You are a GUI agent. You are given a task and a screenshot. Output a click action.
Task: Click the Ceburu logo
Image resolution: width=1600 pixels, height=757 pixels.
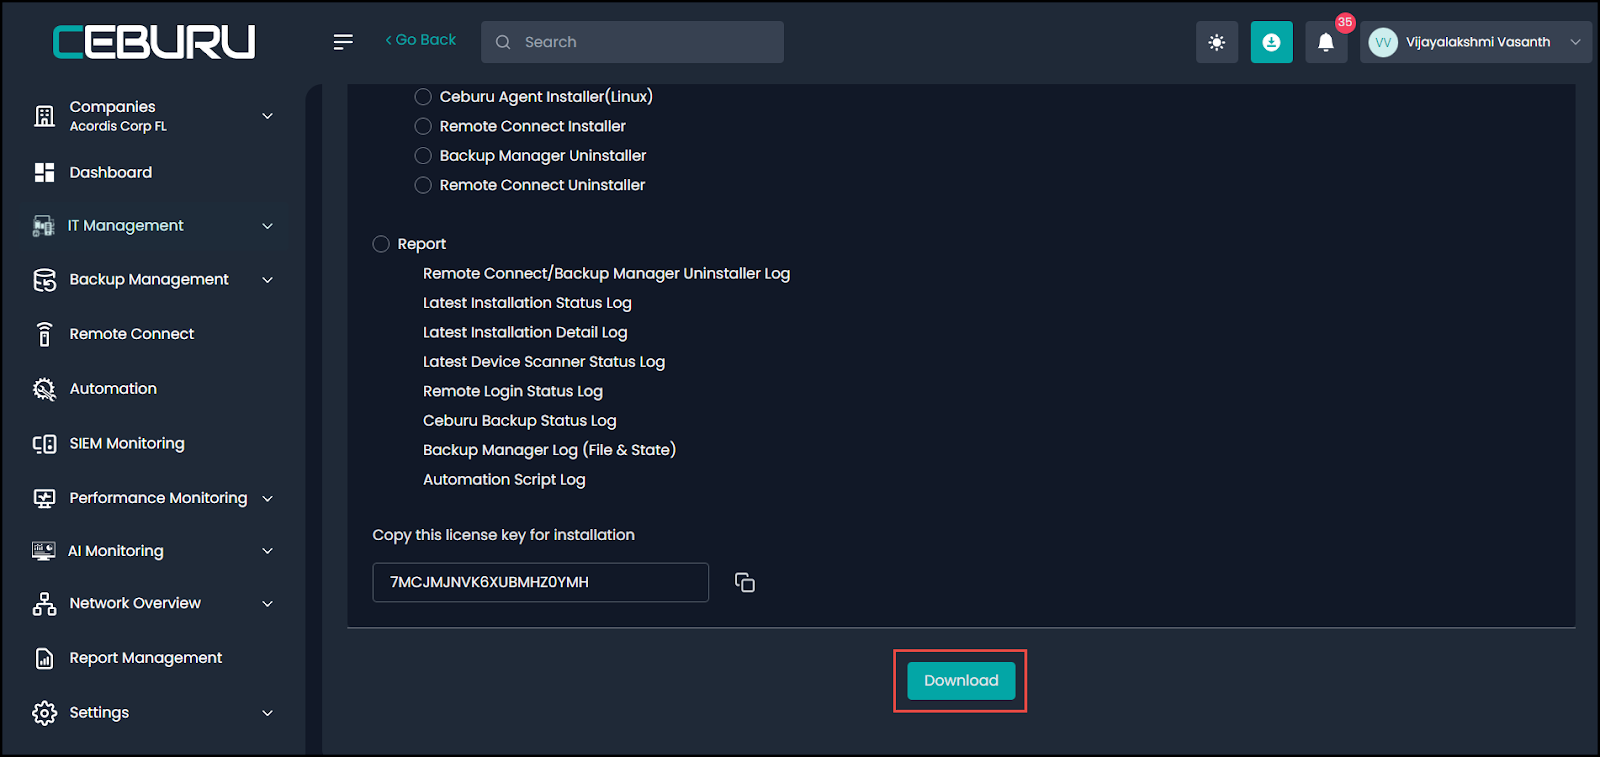click(154, 42)
